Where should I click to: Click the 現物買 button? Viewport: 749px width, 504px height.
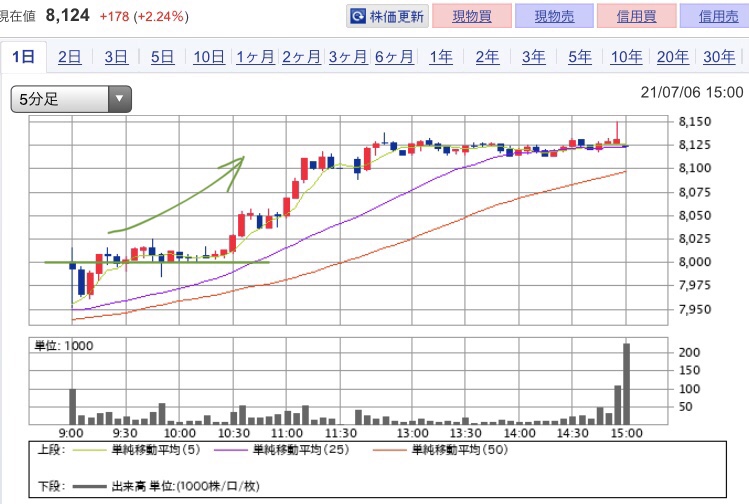click(x=472, y=16)
